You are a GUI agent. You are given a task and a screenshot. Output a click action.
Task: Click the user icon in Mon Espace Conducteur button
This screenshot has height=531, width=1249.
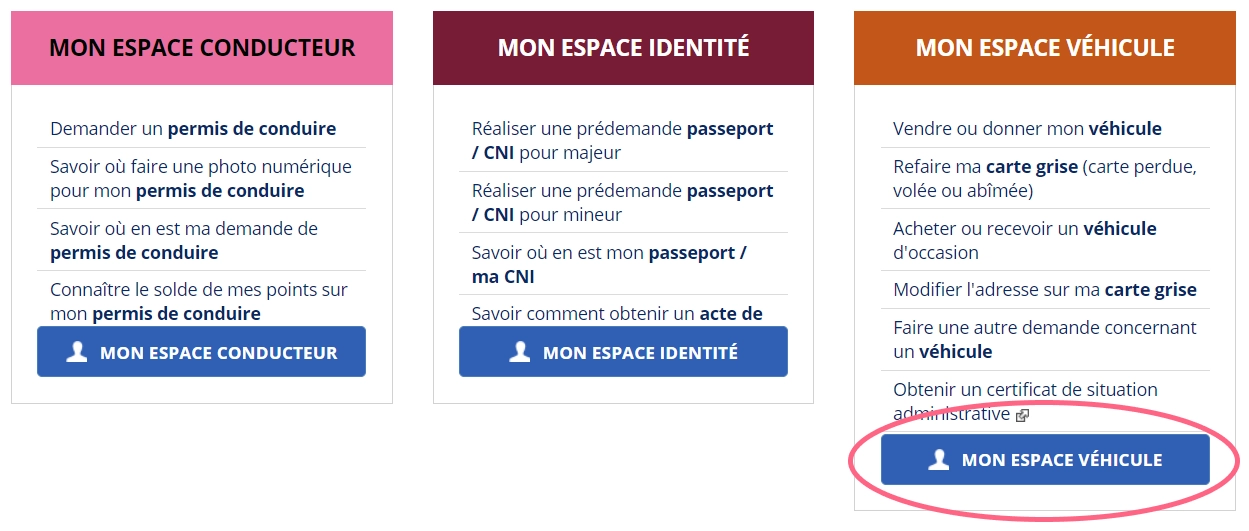[x=77, y=352]
